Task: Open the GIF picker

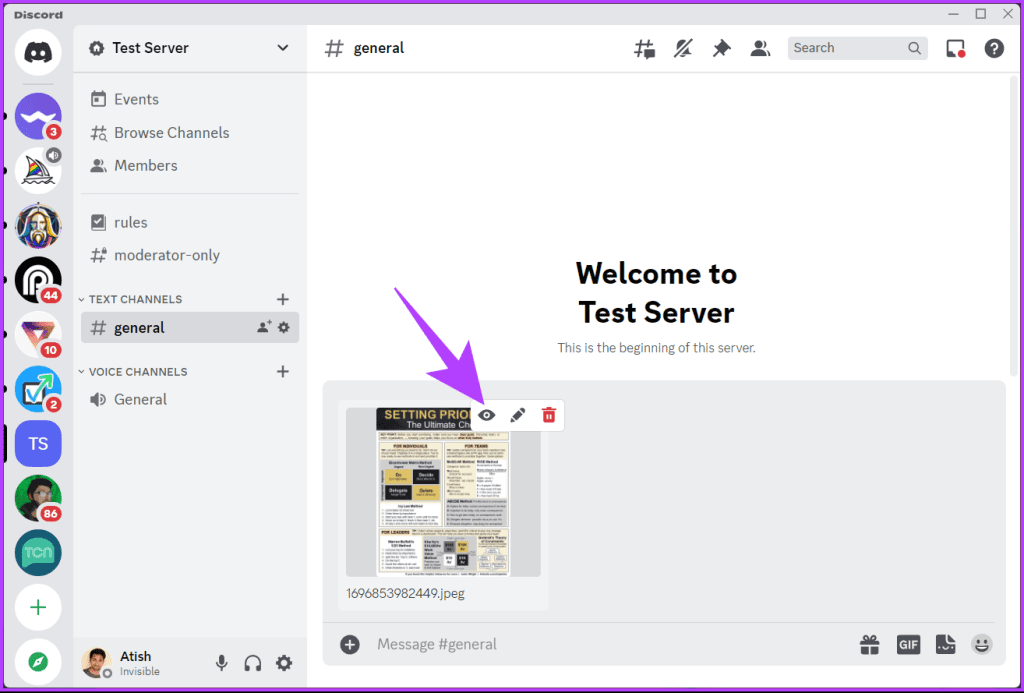Action: click(x=908, y=644)
